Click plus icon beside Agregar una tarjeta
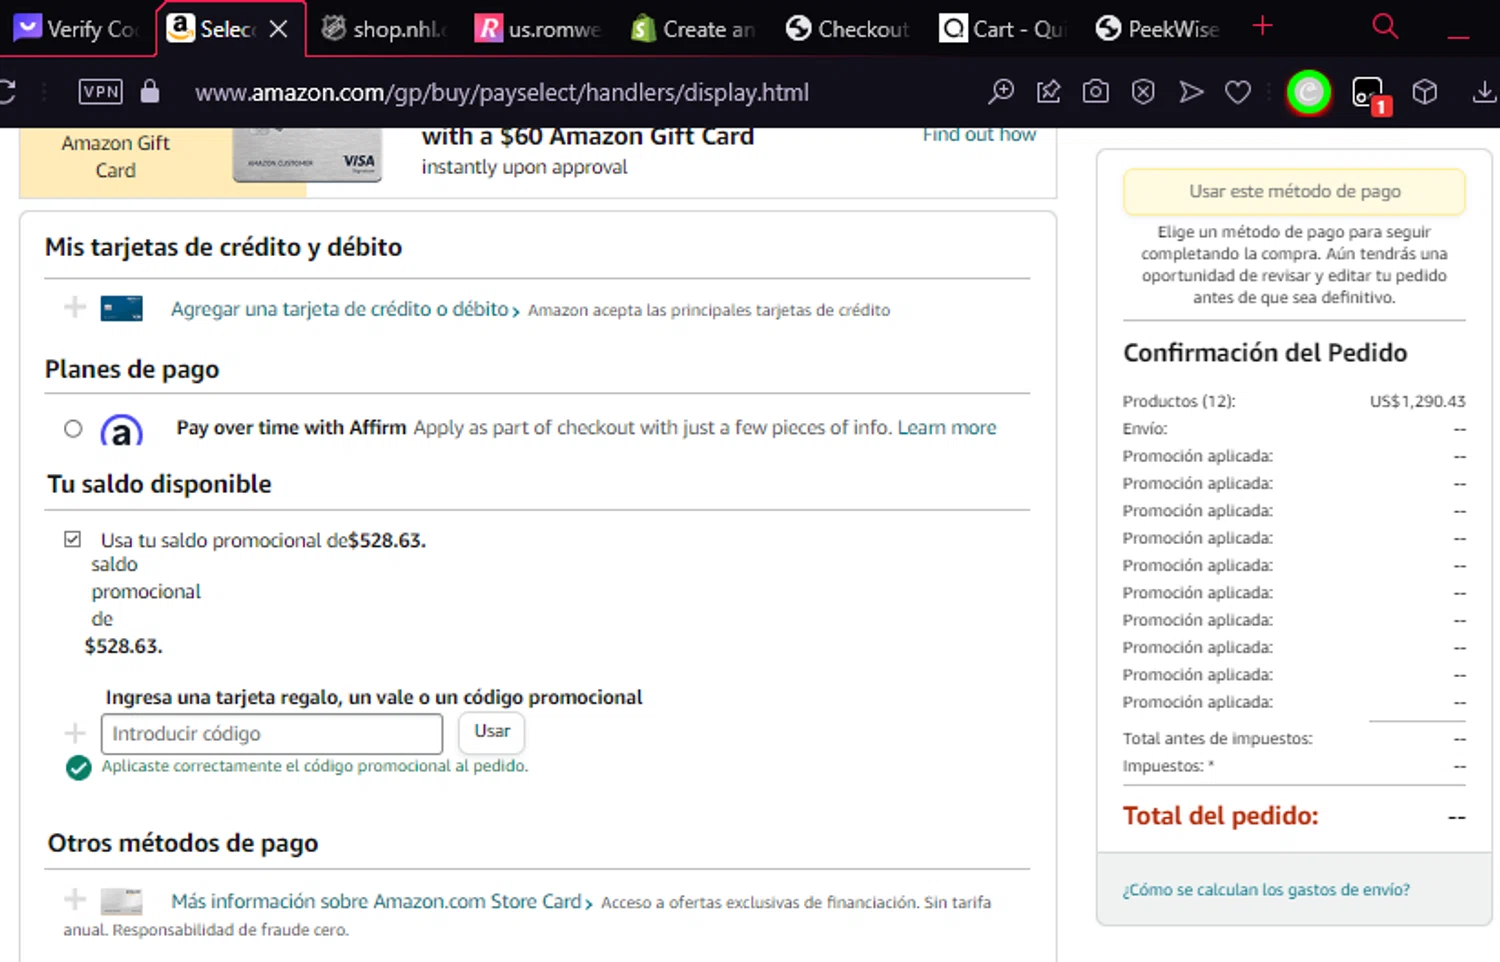This screenshot has width=1500, height=962. tap(75, 307)
